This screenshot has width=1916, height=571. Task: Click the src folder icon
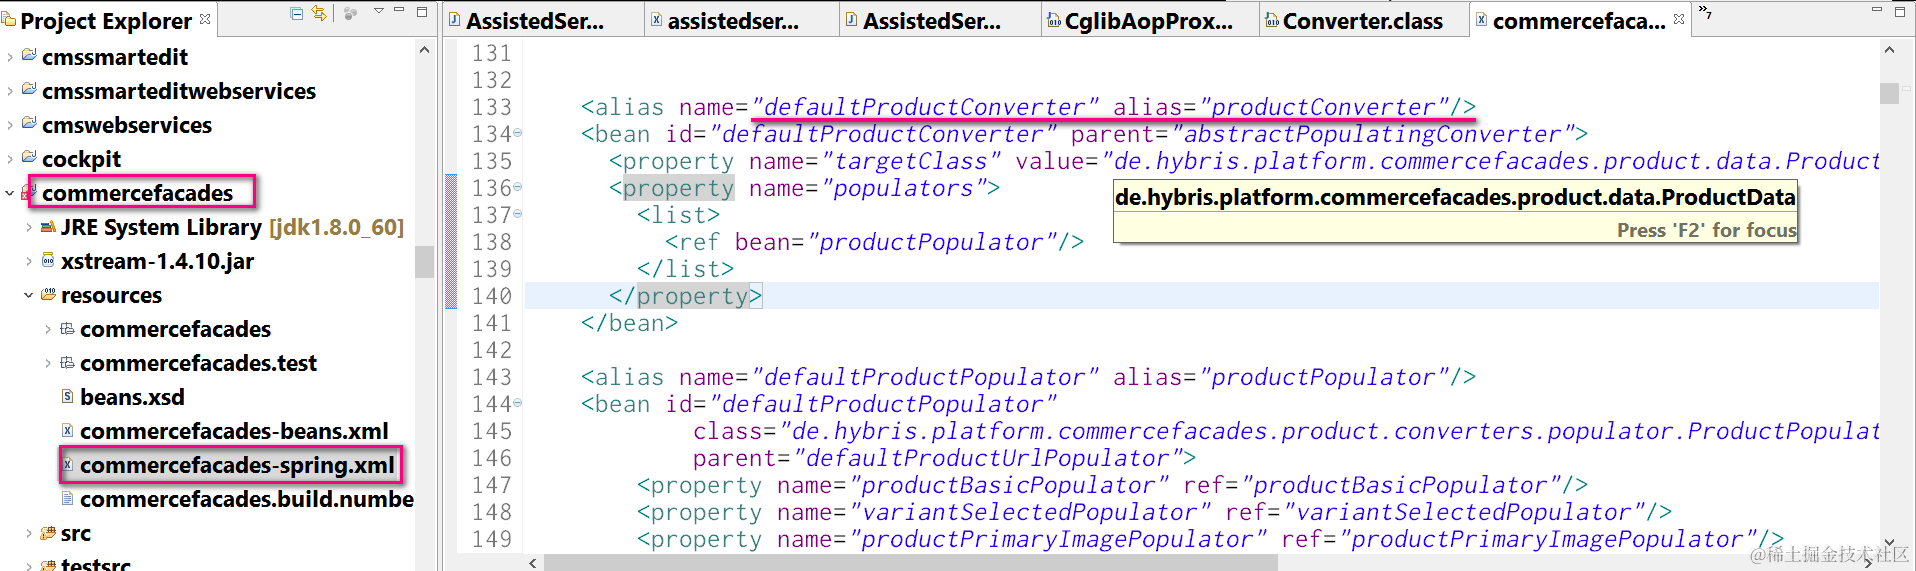click(x=48, y=533)
